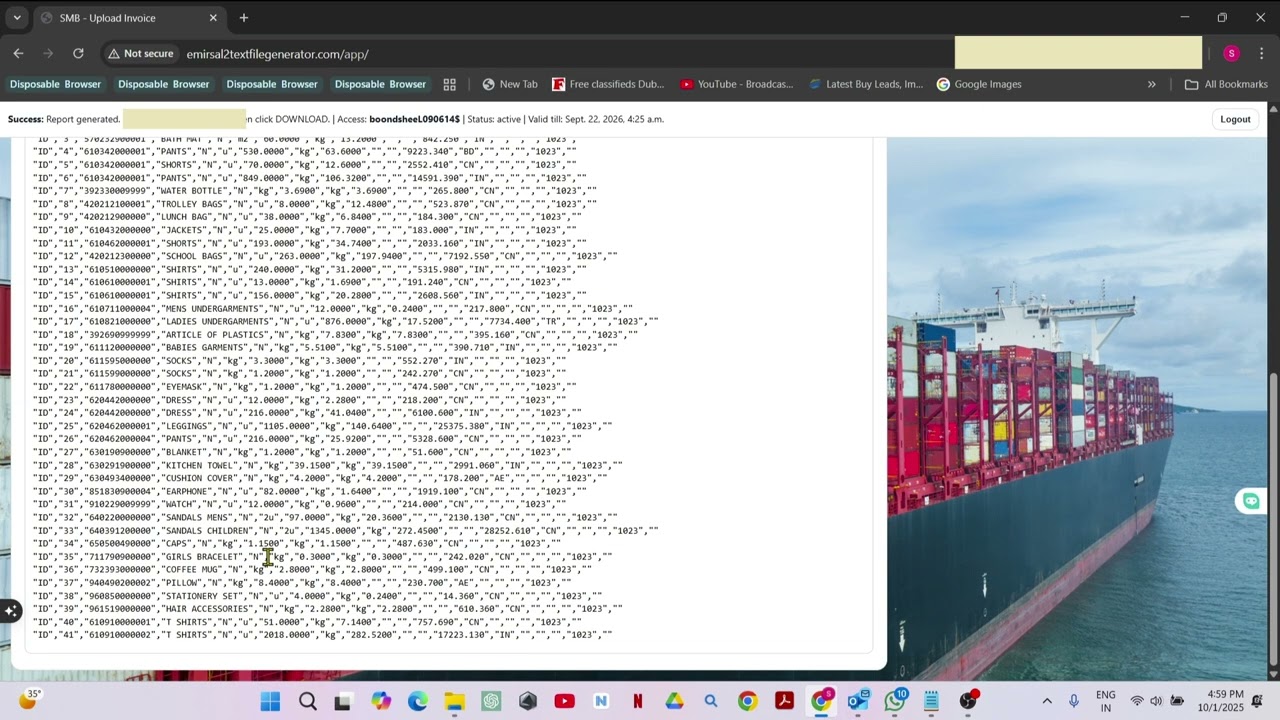1280x720 pixels.
Task: Open the Wi-Fi network tray icon
Action: [x=1137, y=701]
